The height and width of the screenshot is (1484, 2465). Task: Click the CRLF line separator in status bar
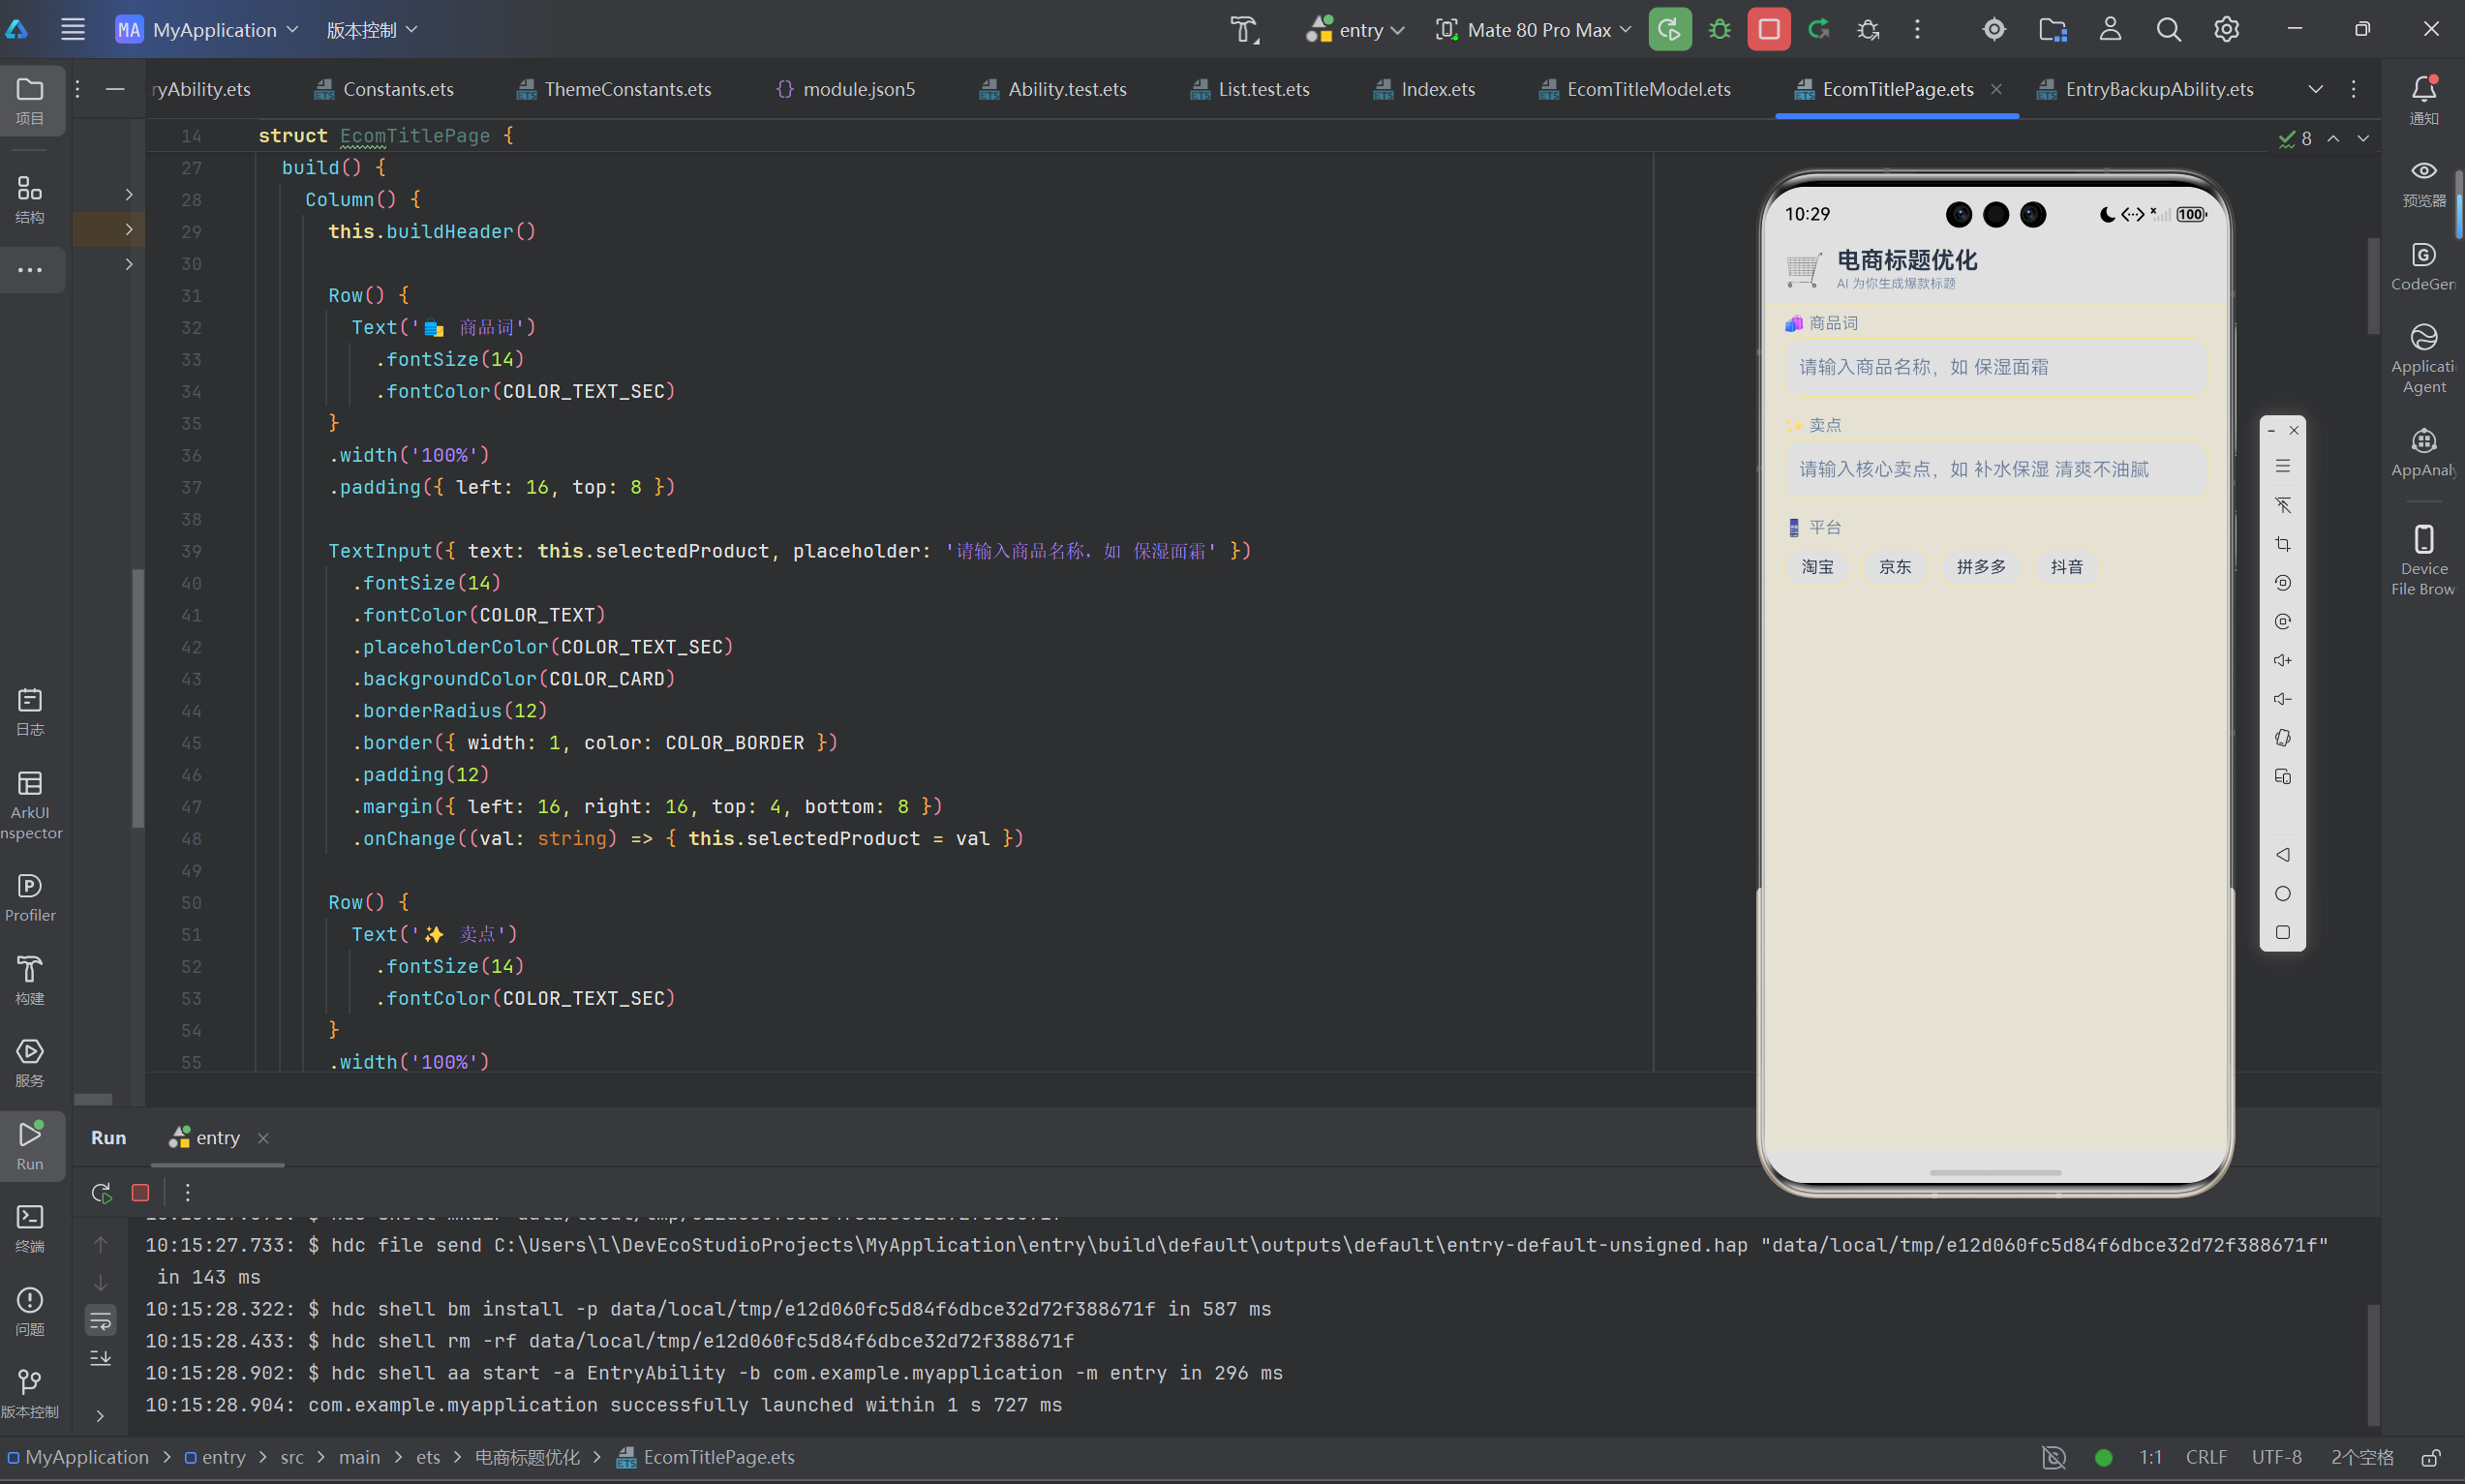(2205, 1457)
